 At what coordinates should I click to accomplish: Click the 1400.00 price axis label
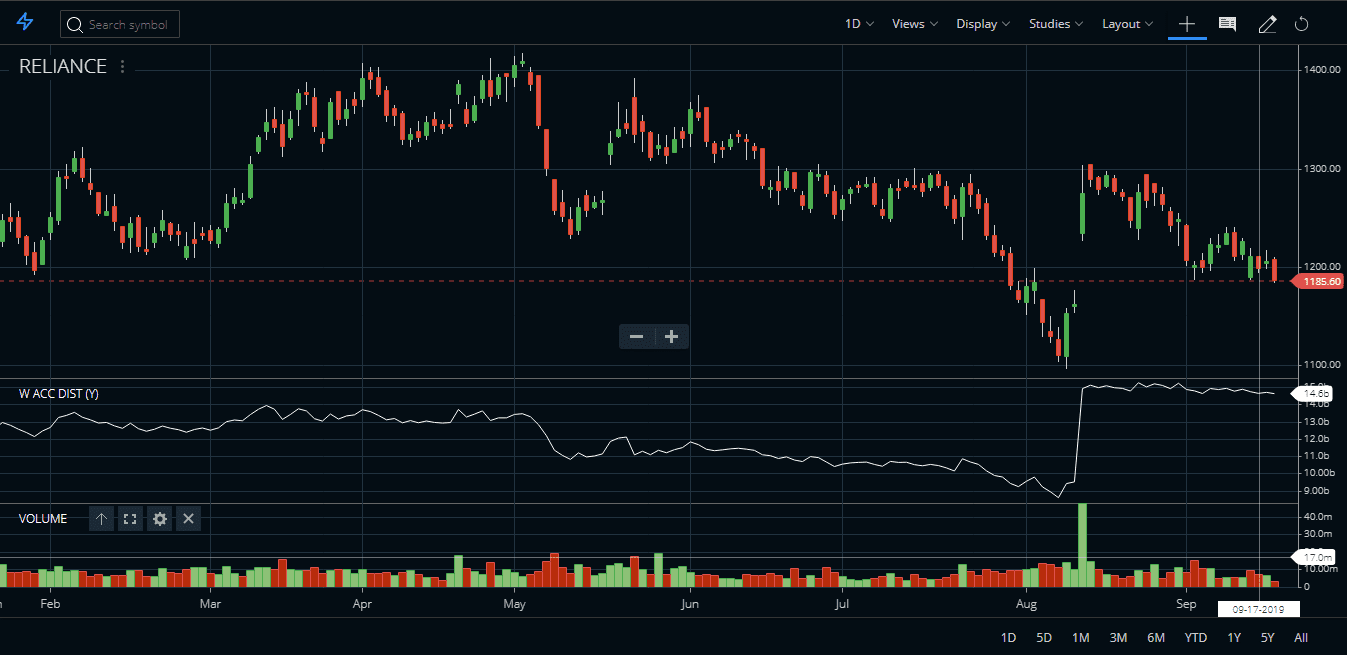1322,70
